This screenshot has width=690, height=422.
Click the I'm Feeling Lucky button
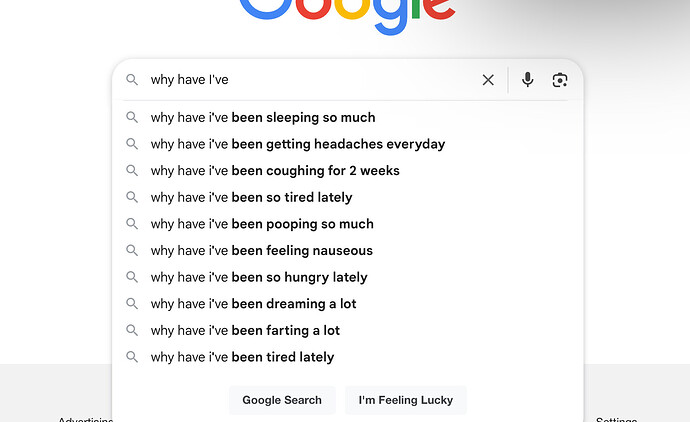406,400
